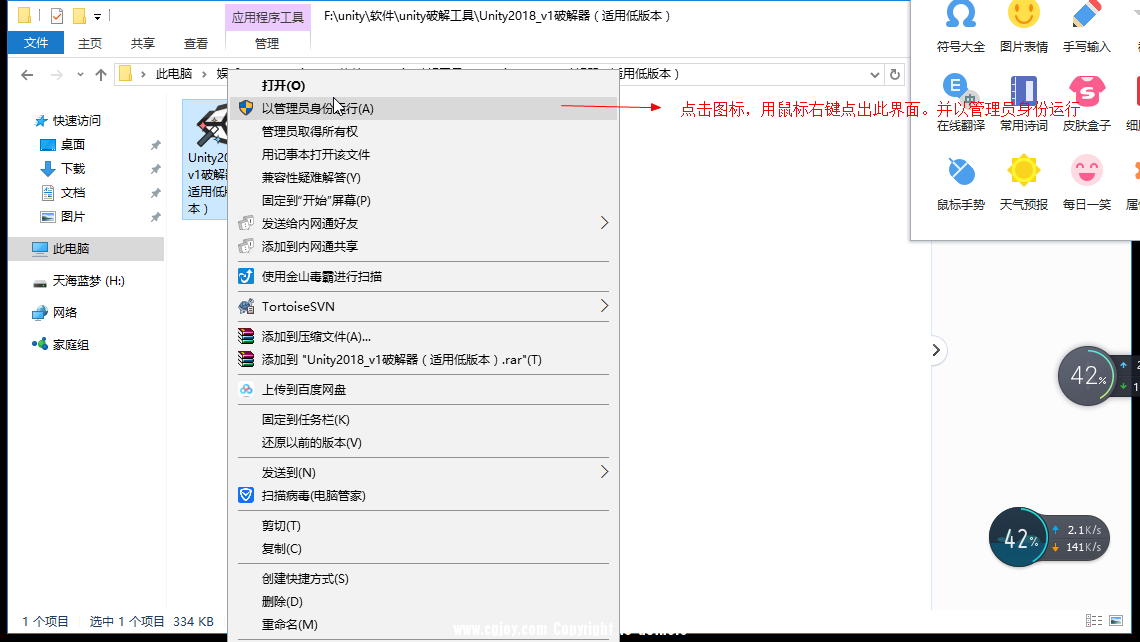
Task: Choose 固定到"开始"屏幕(P) menu entry
Action: (423, 200)
